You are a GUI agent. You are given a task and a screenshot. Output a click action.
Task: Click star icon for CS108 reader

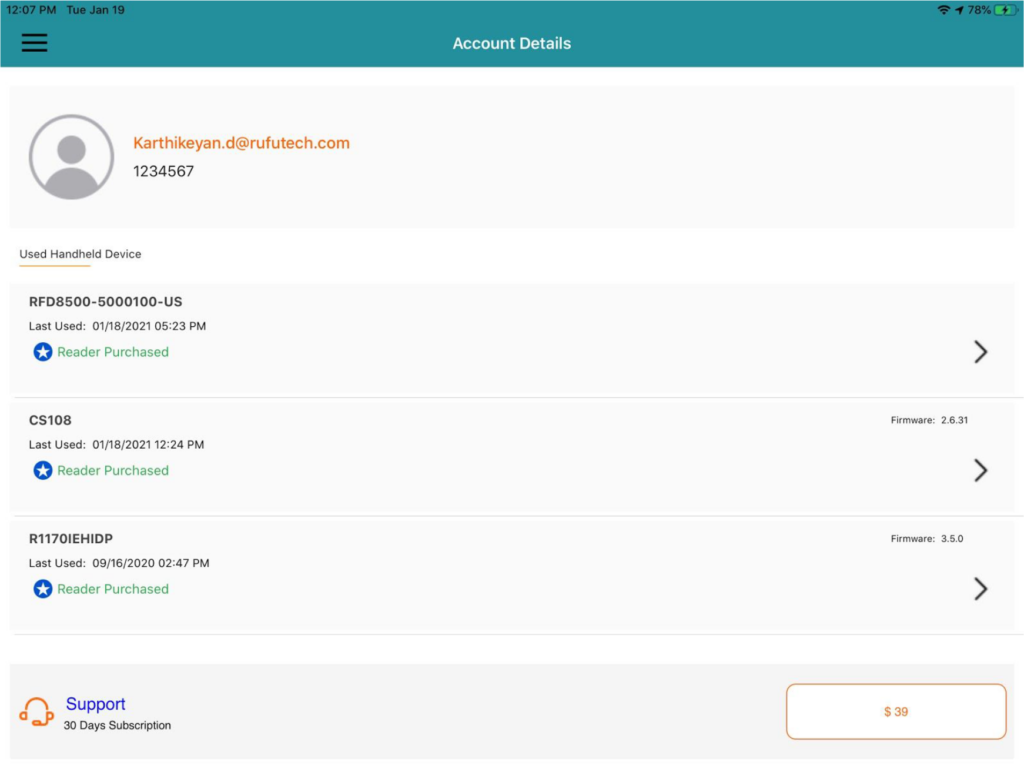click(42, 470)
